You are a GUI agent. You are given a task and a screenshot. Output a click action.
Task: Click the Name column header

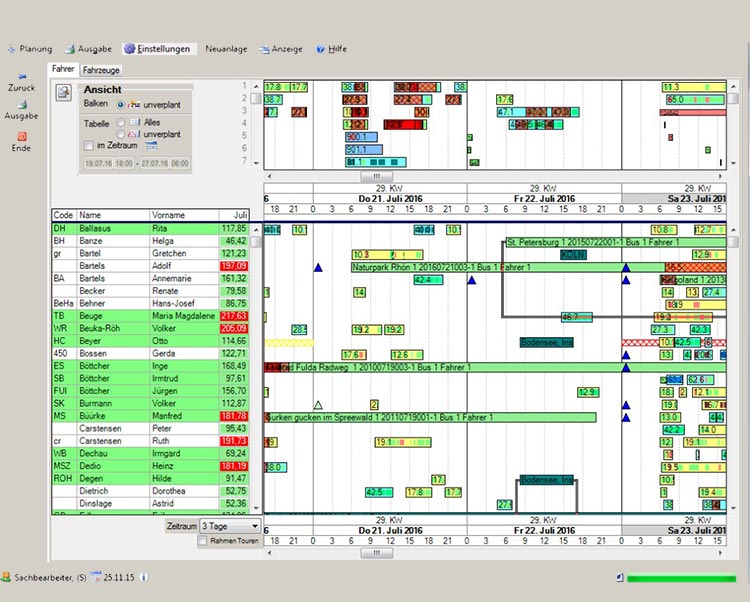coord(113,215)
